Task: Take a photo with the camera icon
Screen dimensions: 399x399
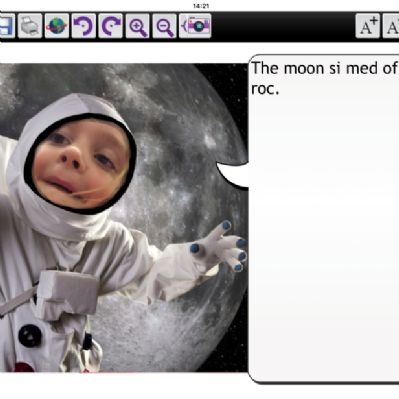Action: tap(195, 26)
